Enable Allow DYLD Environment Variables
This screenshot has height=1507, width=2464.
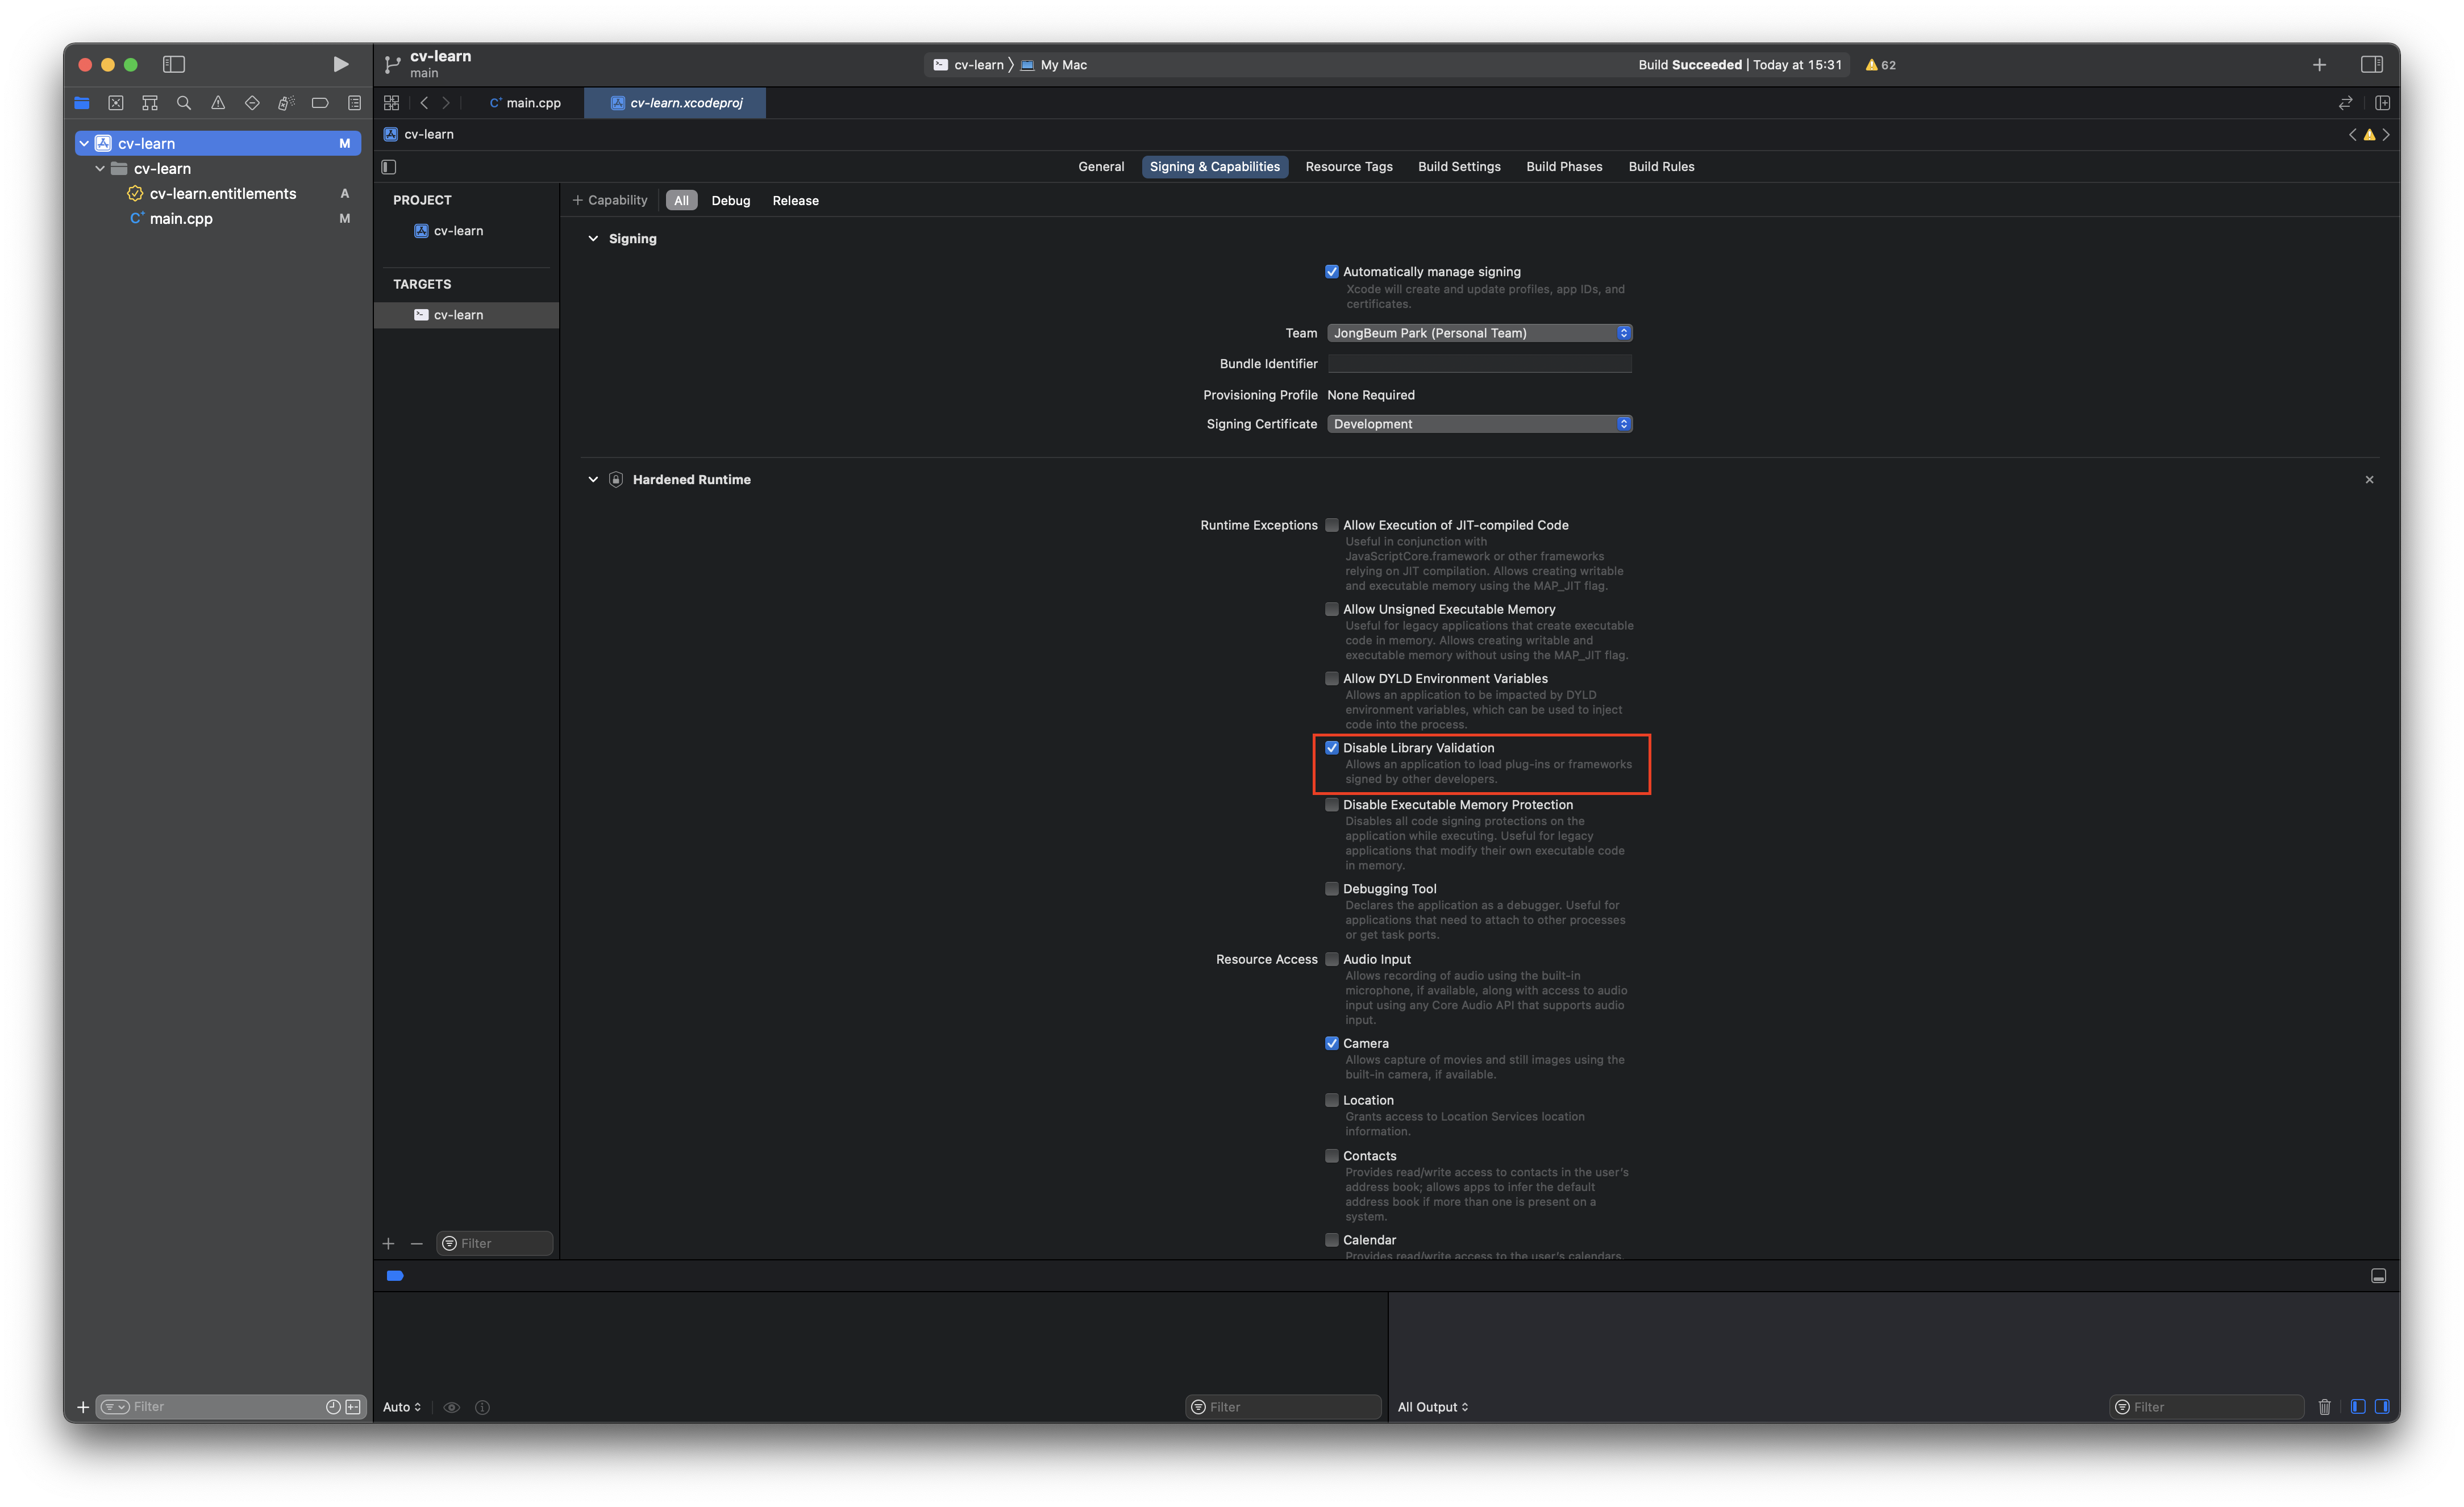tap(1332, 678)
